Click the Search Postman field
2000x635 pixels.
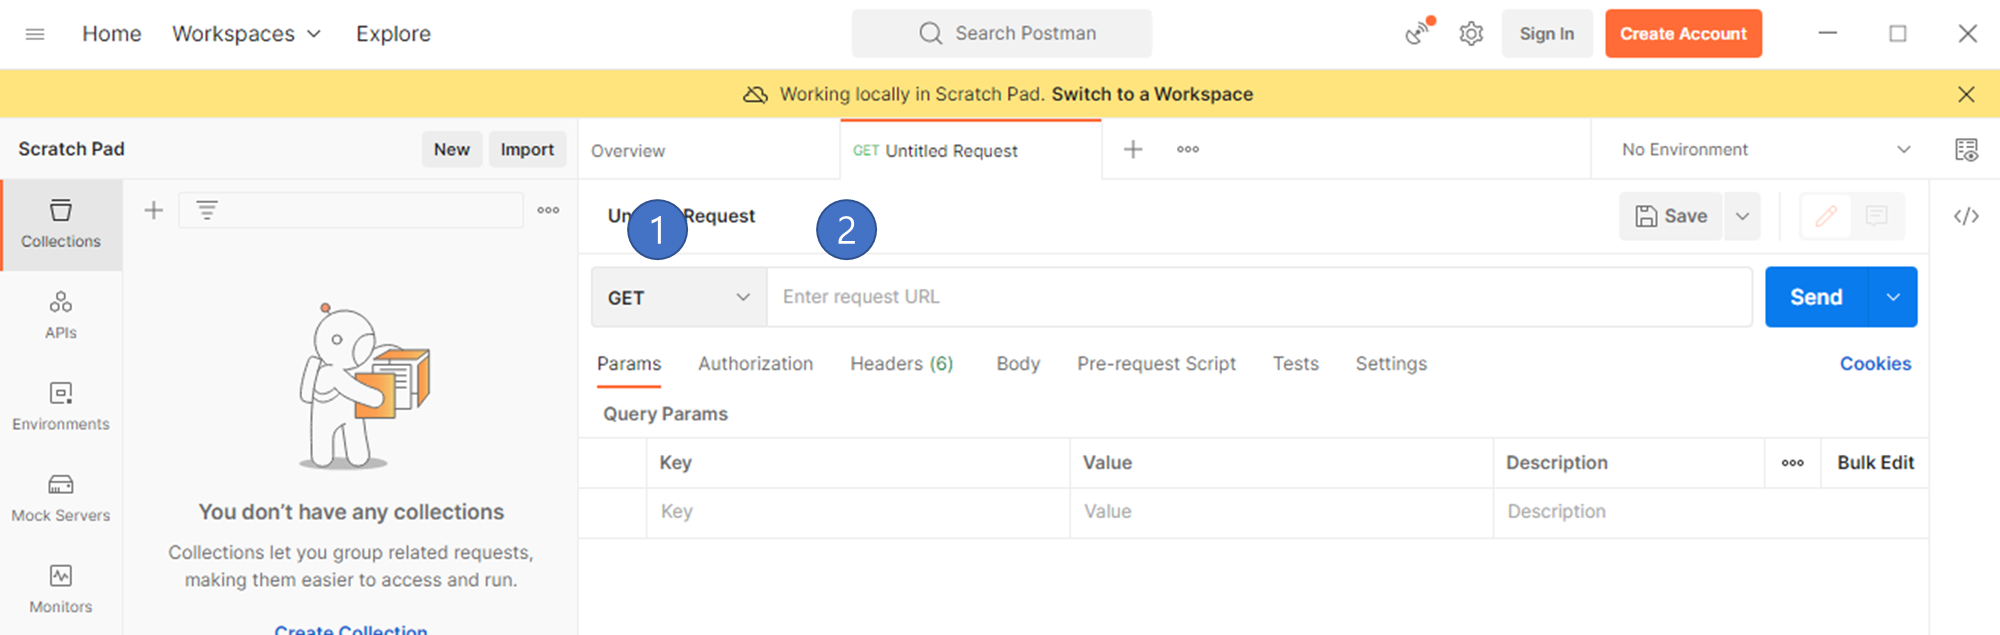click(1002, 33)
